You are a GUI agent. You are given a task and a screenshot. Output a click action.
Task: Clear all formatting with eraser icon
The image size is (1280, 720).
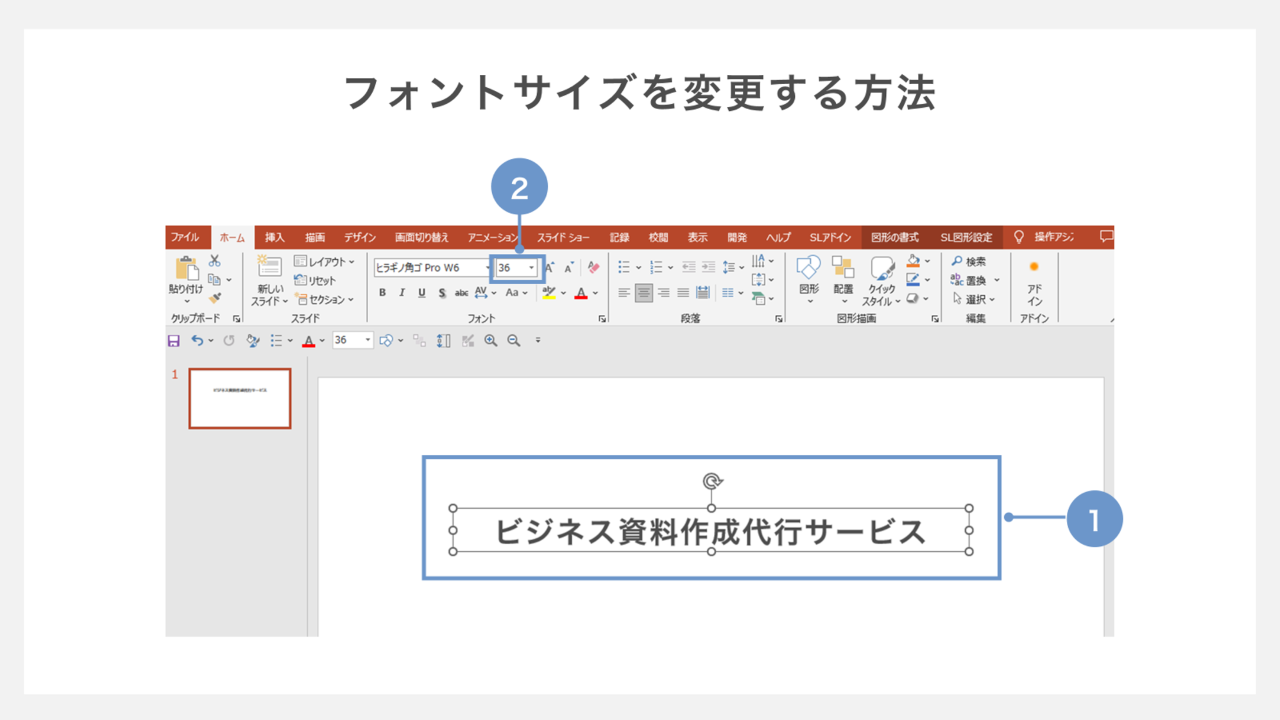[x=593, y=268]
